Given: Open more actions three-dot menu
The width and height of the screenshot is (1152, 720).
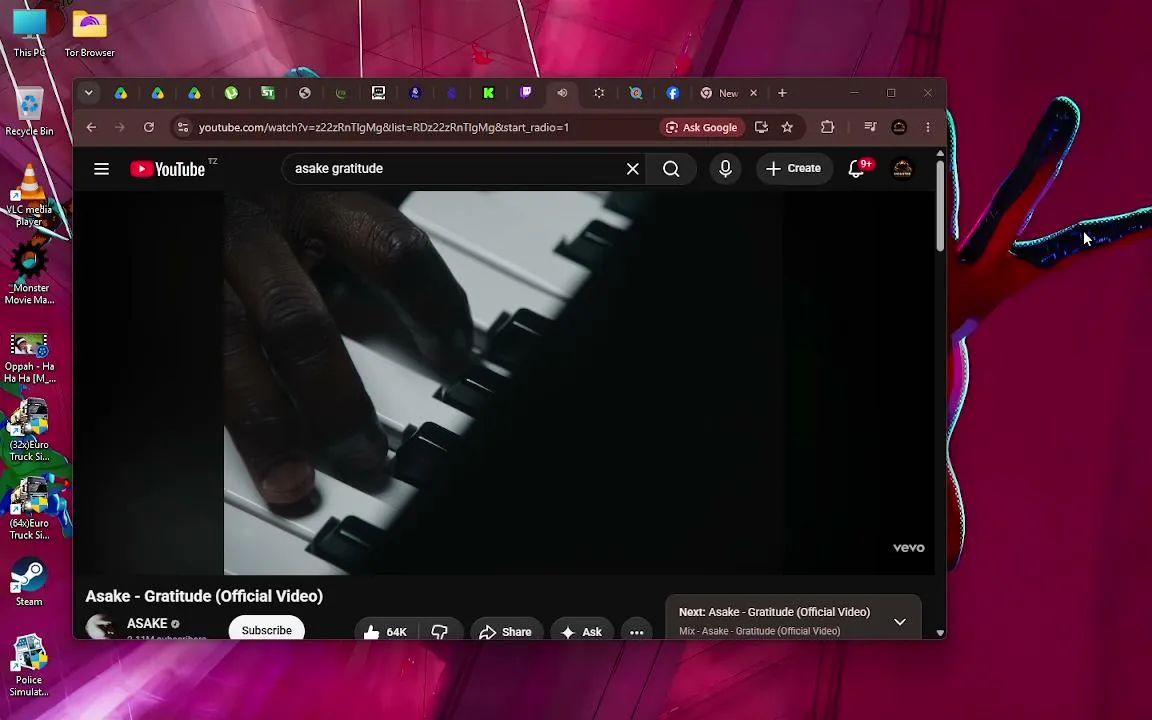Looking at the screenshot, I should [636, 632].
